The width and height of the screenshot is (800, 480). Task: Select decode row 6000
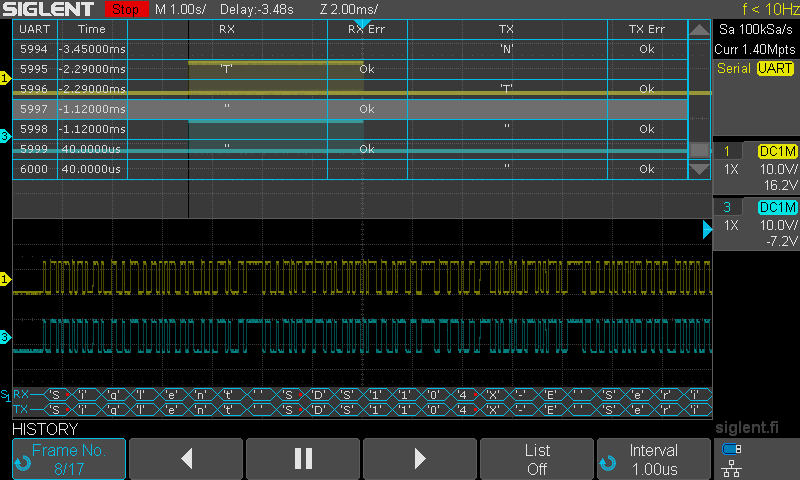point(350,169)
